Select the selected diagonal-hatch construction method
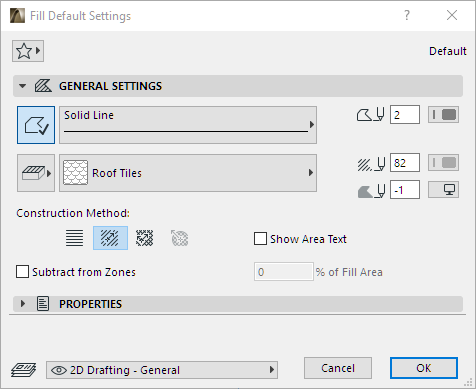 [x=110, y=238]
